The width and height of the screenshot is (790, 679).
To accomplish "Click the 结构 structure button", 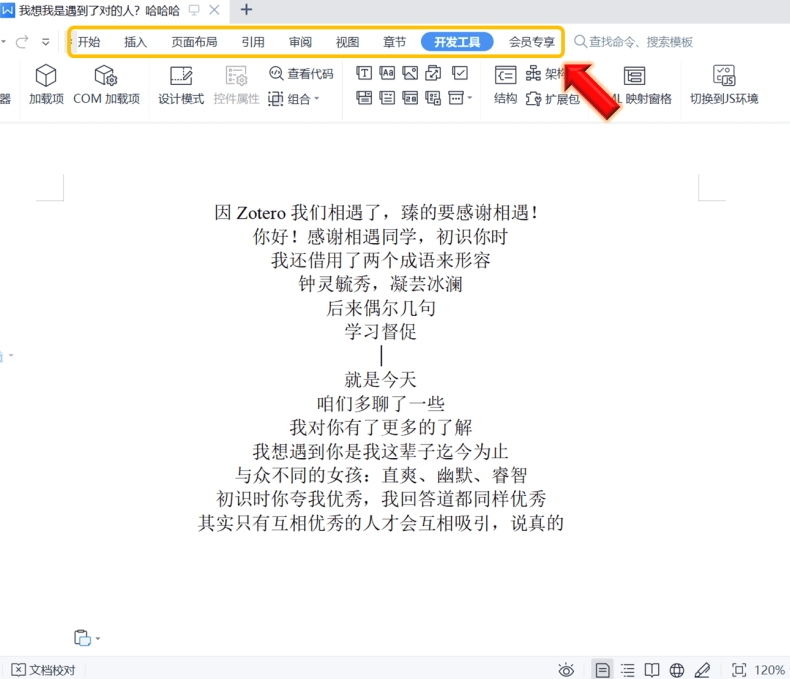I will 505,85.
